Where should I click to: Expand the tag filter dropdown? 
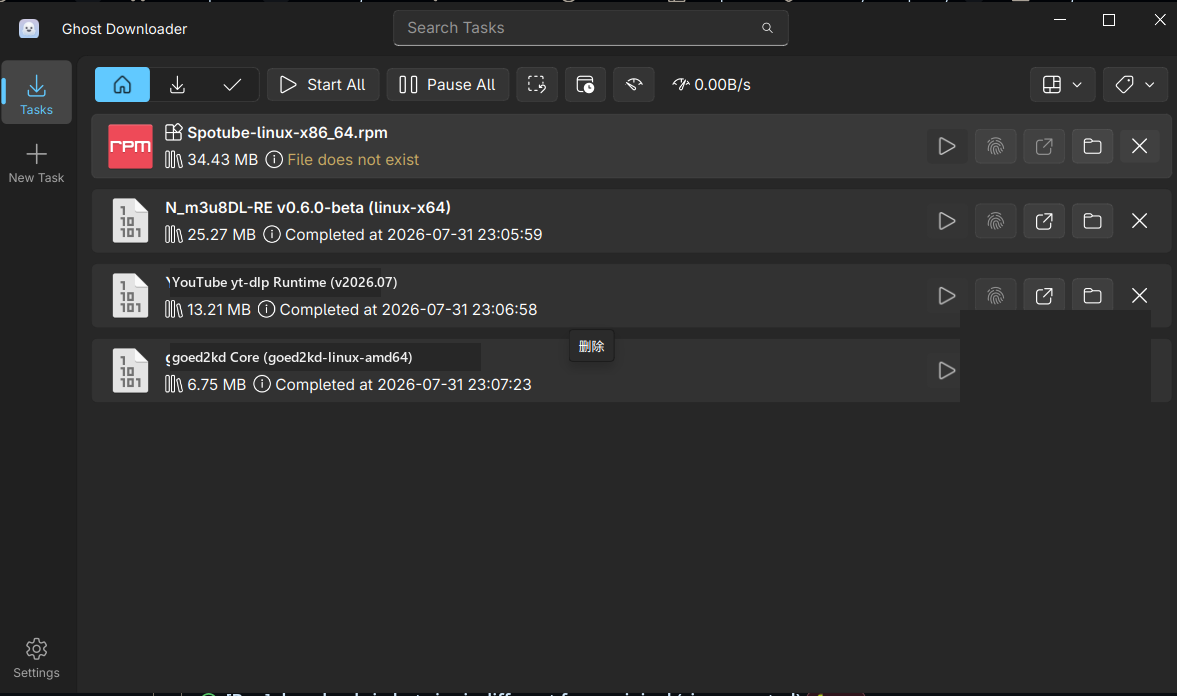[1134, 85]
